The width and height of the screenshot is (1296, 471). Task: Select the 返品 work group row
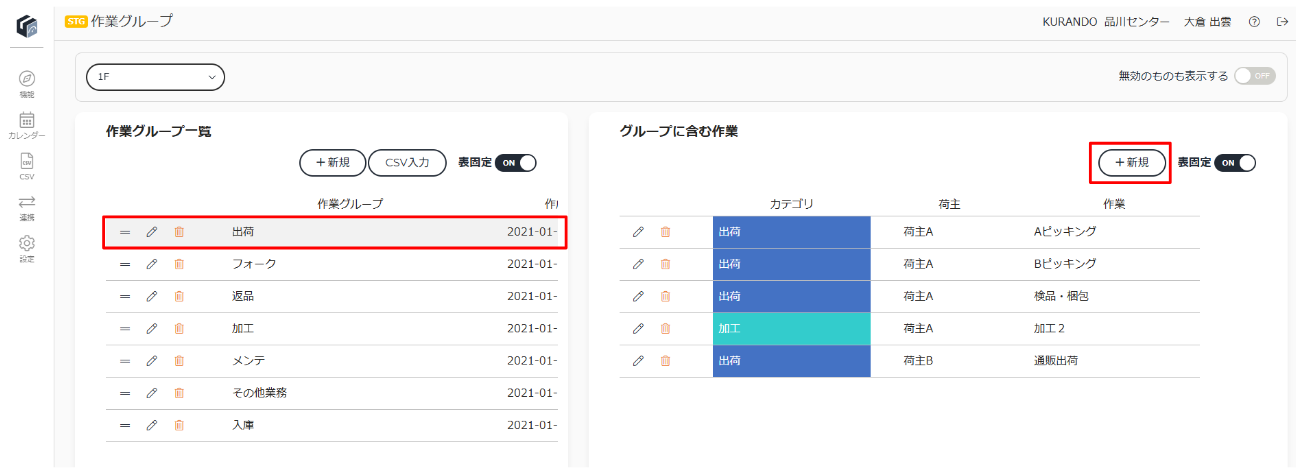point(330,296)
